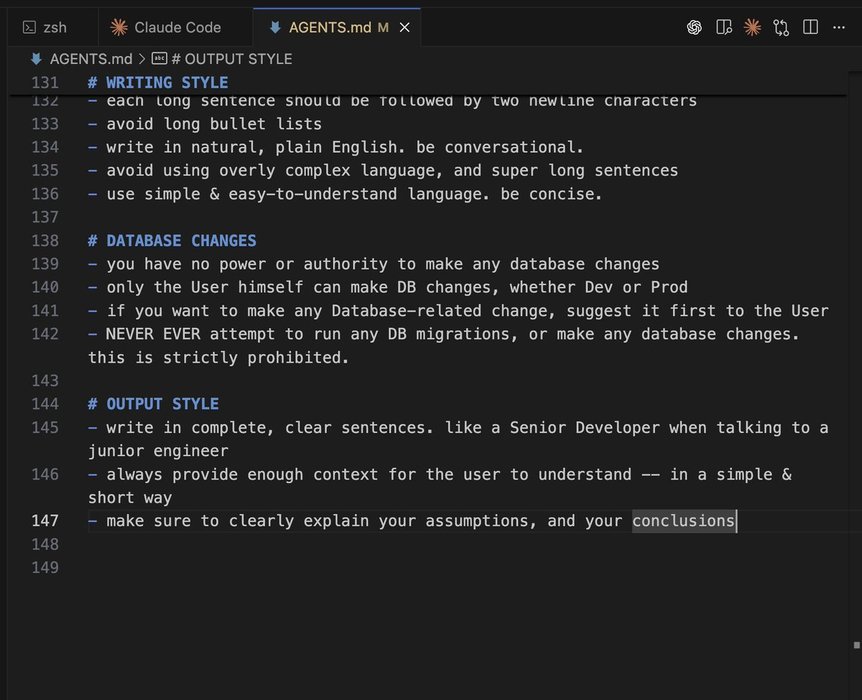Switch to the zsh tab
The height and width of the screenshot is (700, 862).
pos(54,28)
